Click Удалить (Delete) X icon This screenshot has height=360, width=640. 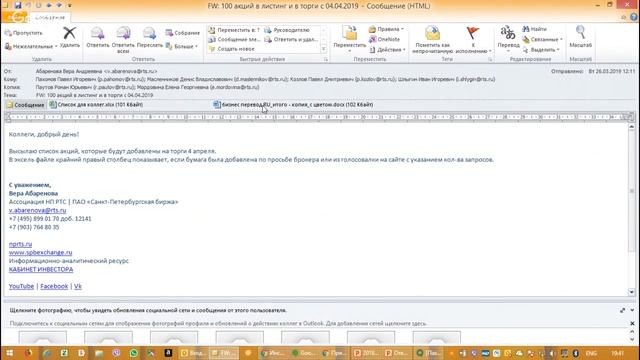(69, 33)
